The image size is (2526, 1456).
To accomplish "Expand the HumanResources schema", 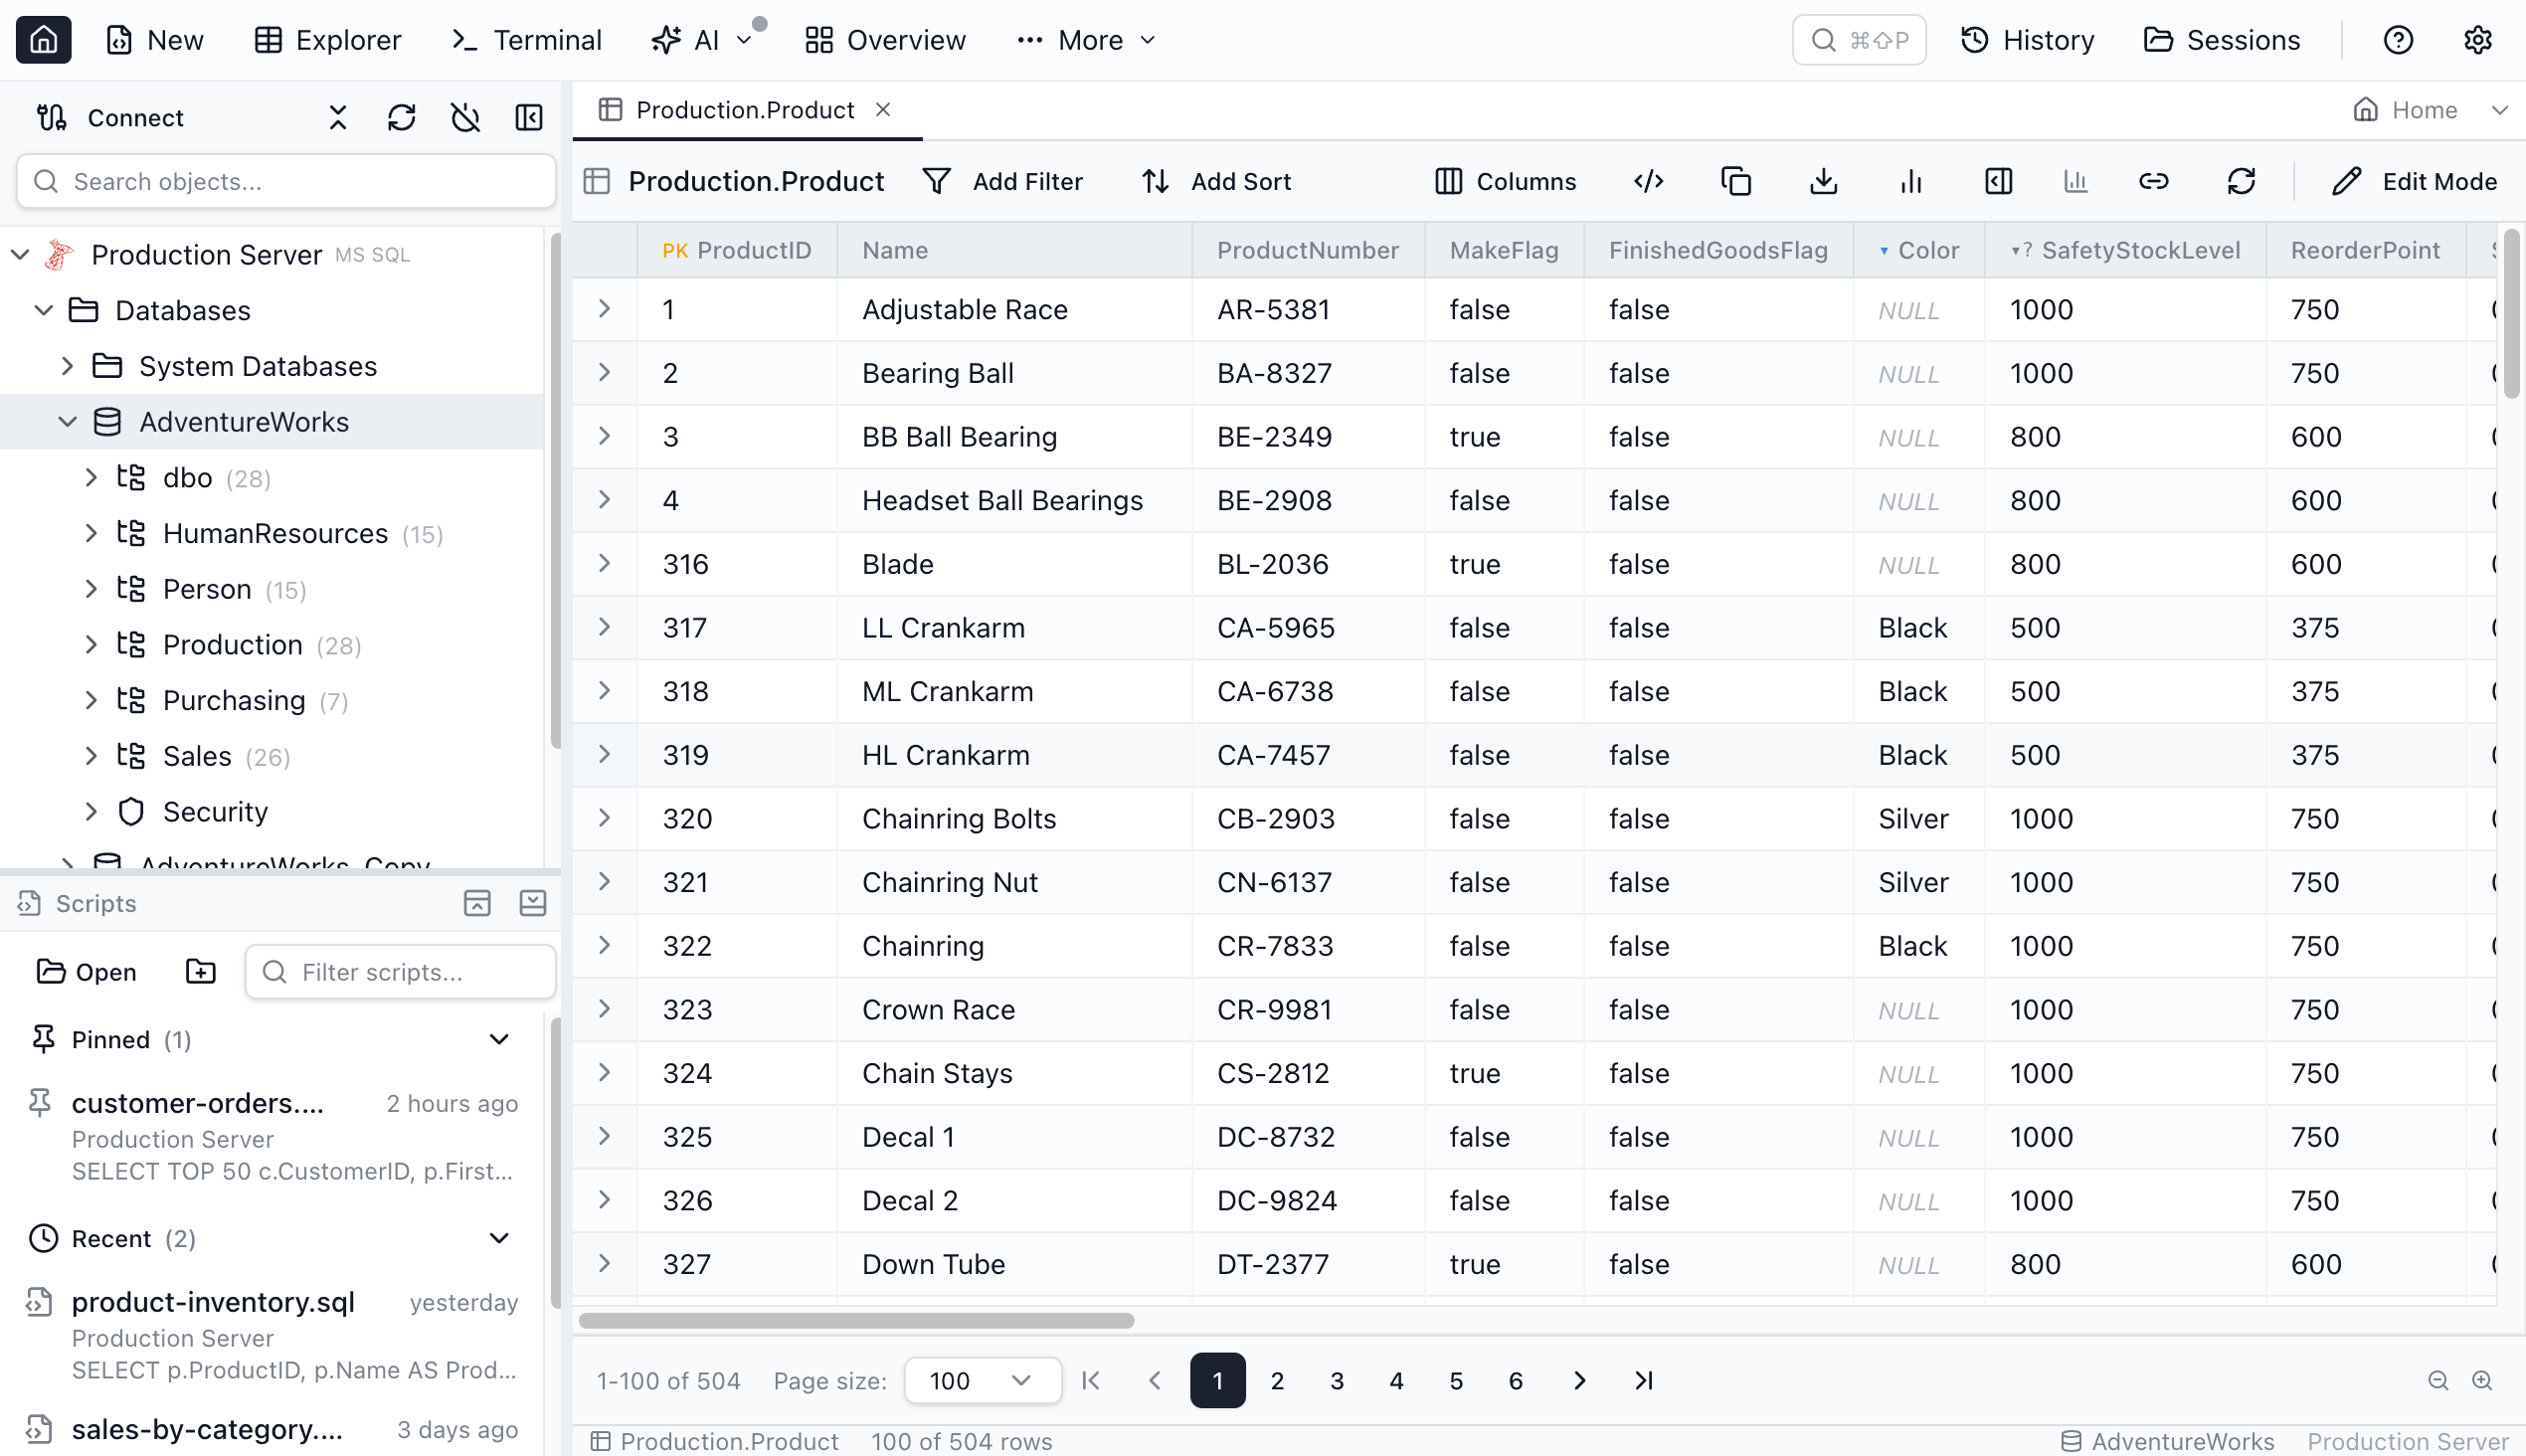I will (x=91, y=533).
